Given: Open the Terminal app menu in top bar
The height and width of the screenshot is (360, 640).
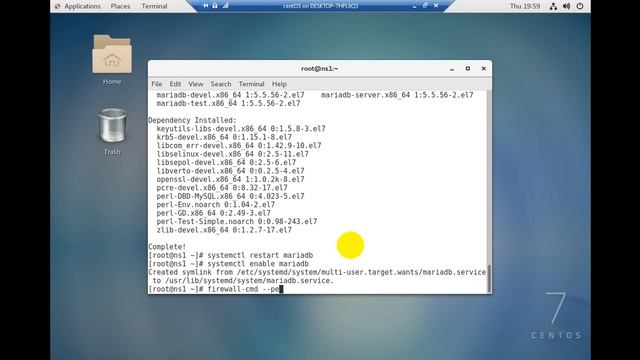Looking at the screenshot, I should (x=154, y=6).
